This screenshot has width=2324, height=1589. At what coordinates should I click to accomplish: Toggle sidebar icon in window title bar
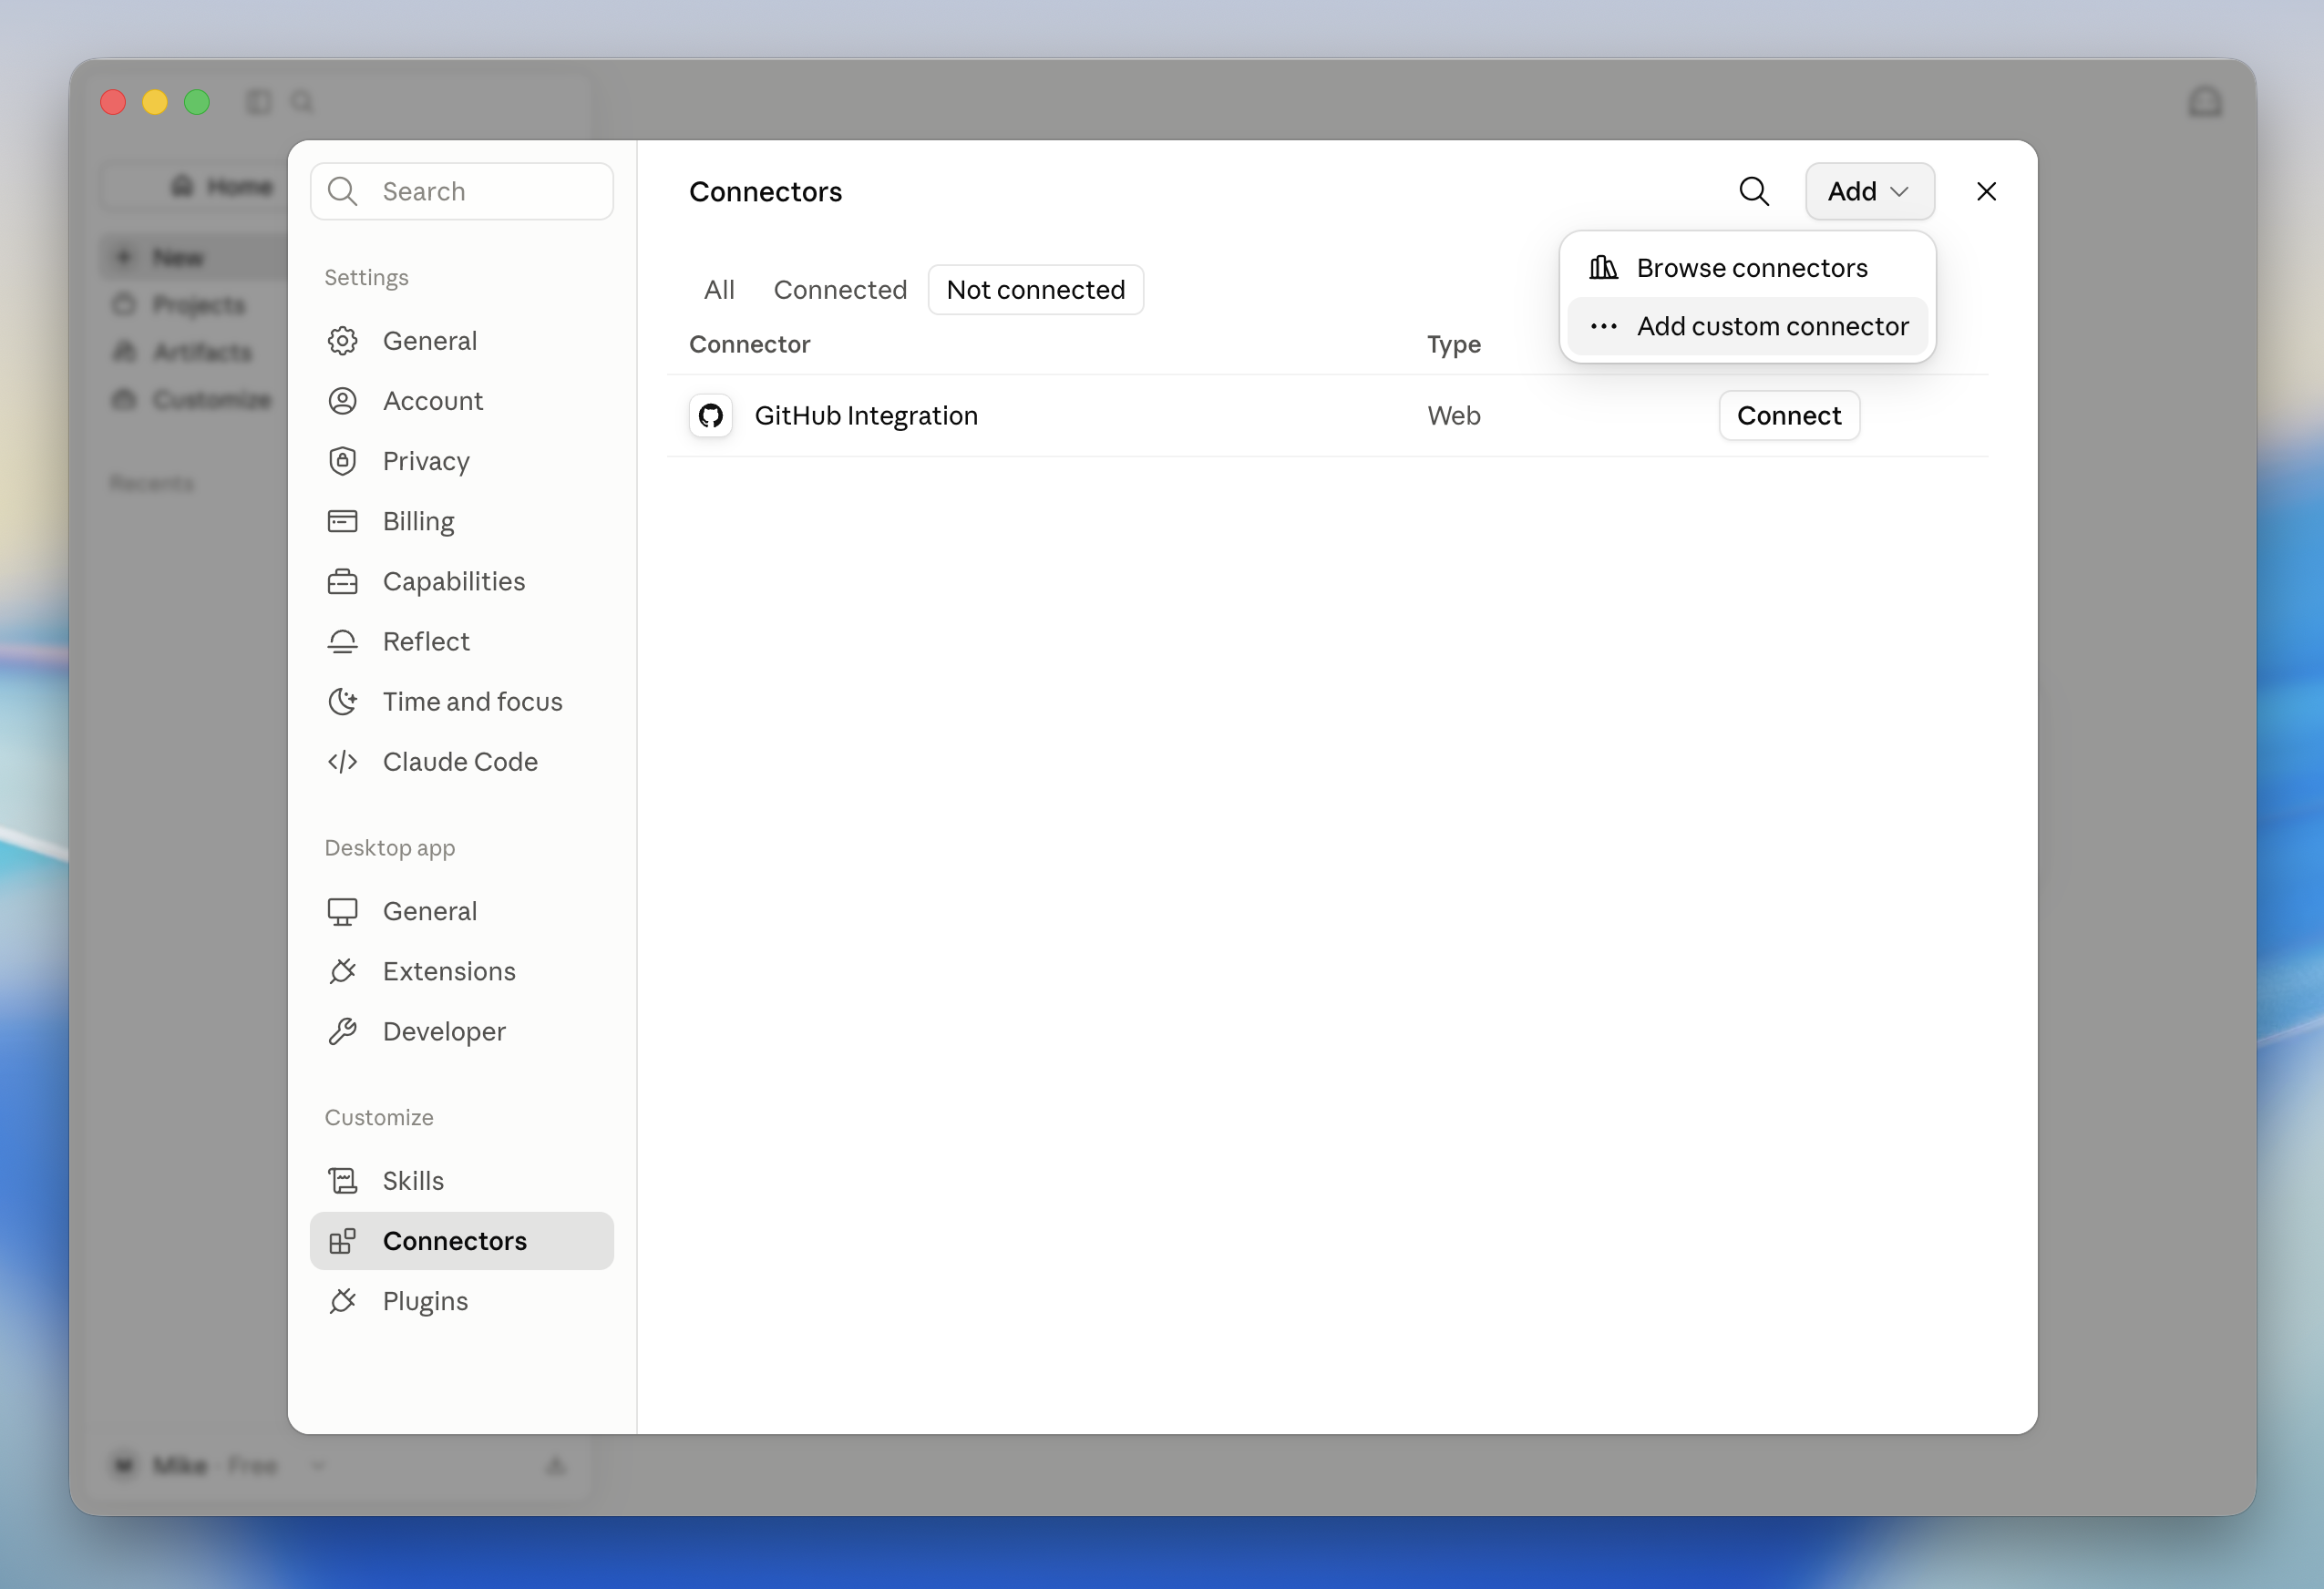259,102
